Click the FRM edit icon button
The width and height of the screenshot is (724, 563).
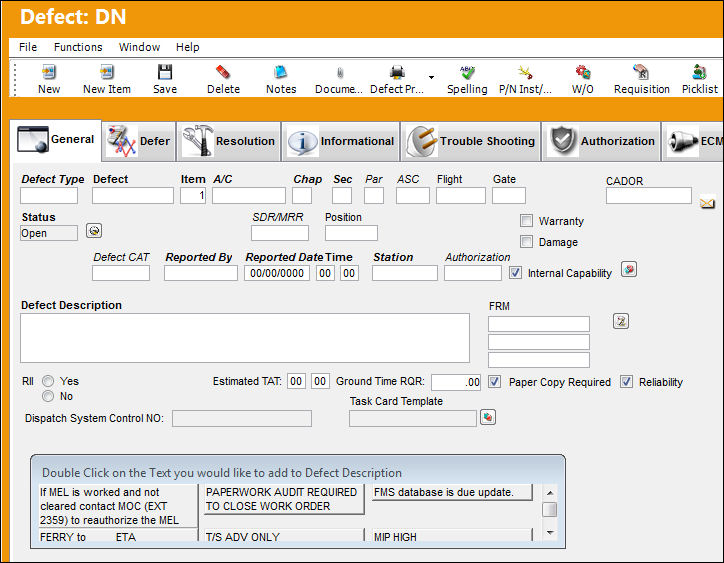(621, 321)
